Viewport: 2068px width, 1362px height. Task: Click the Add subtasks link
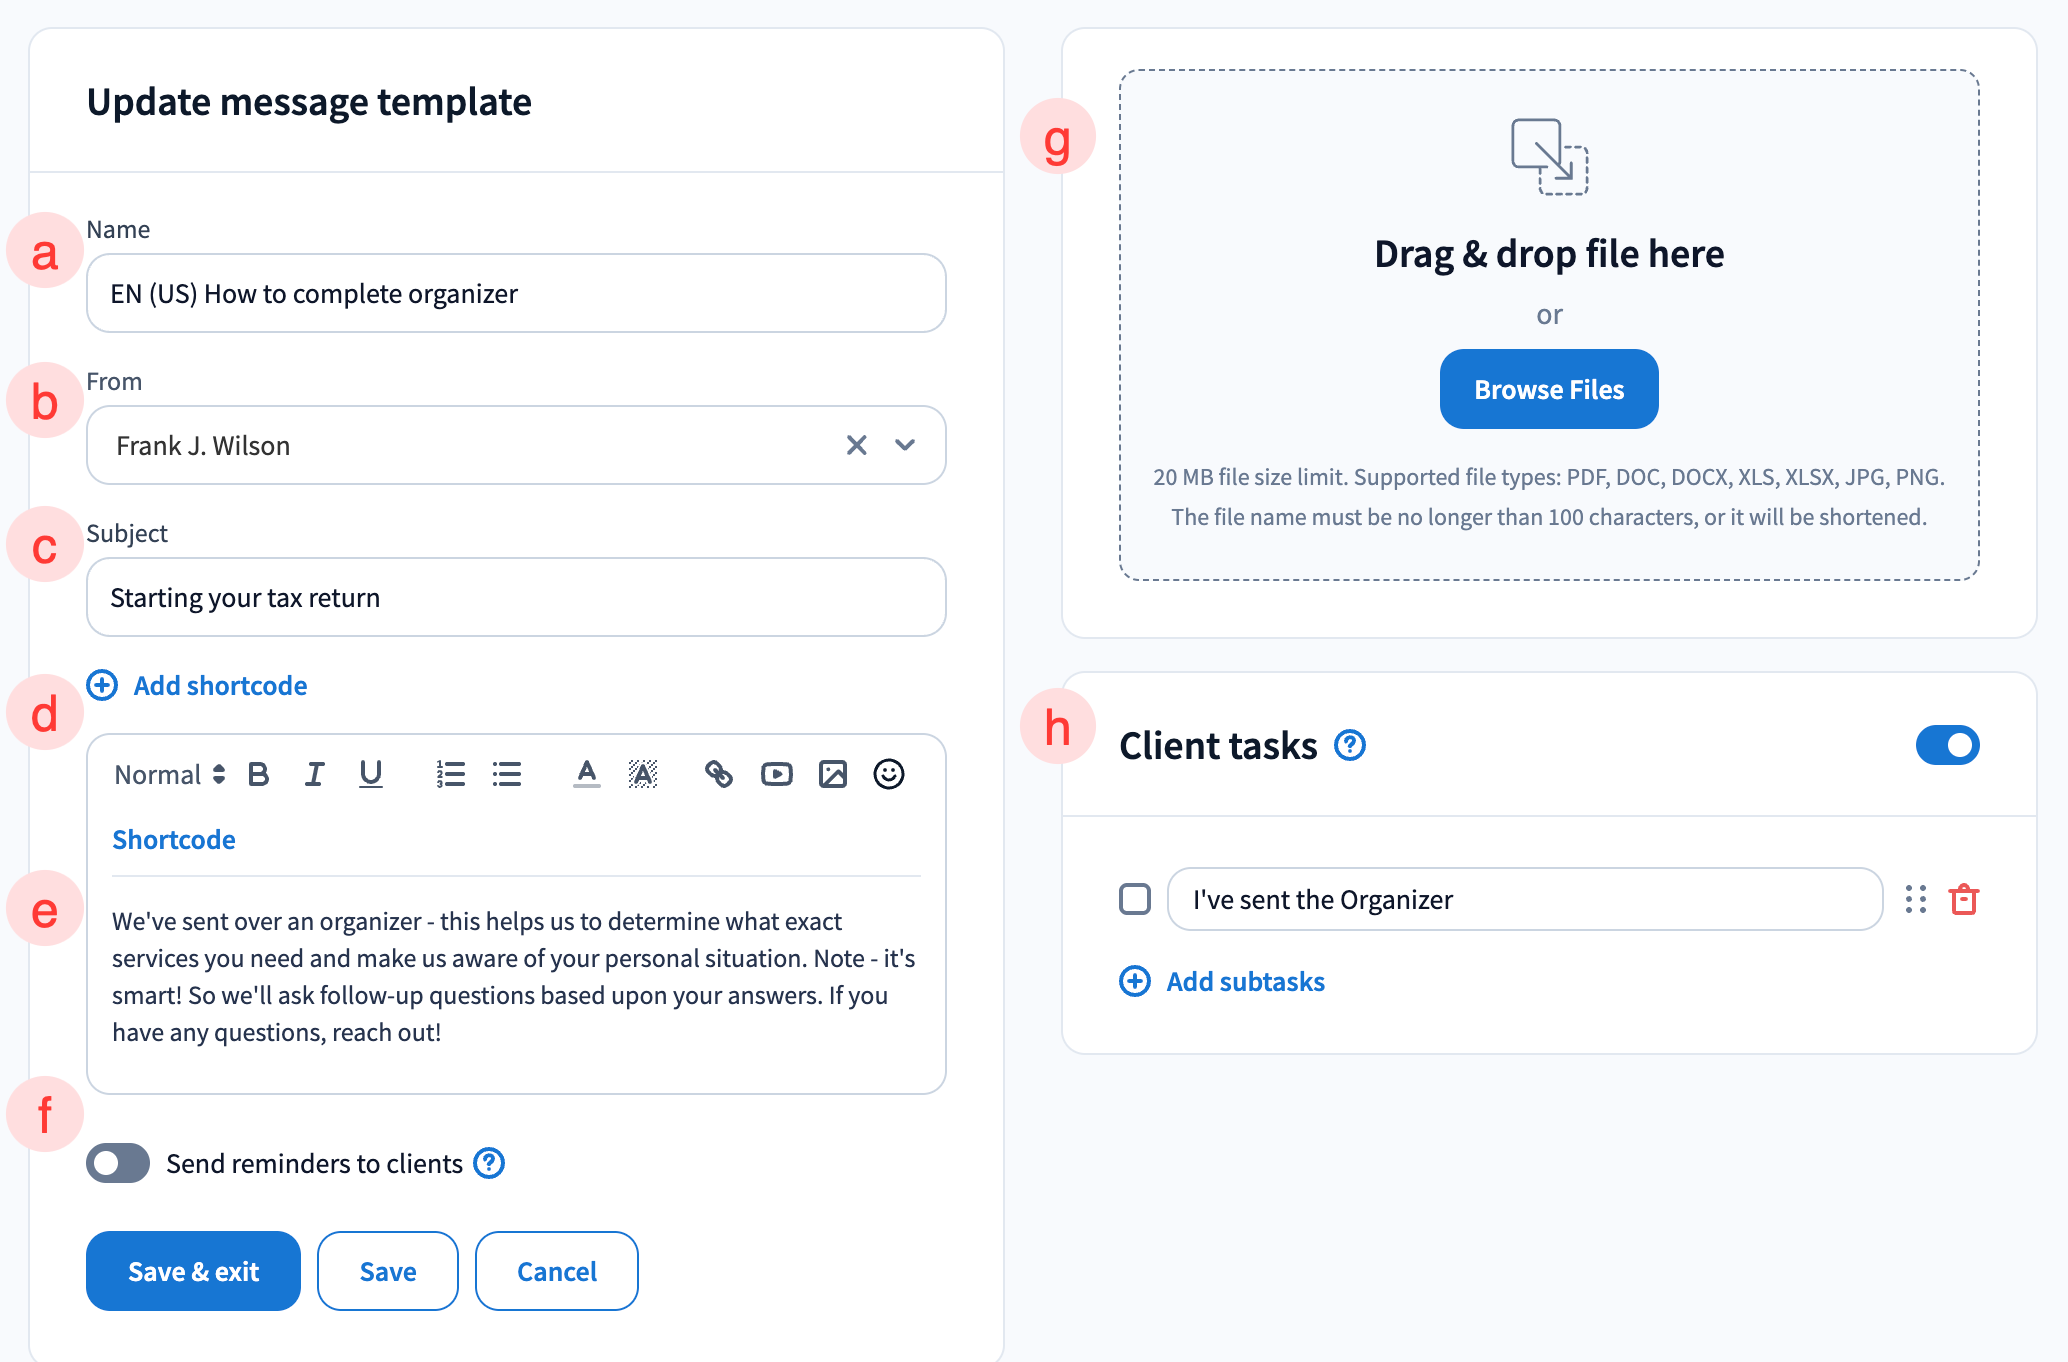coord(1245,981)
